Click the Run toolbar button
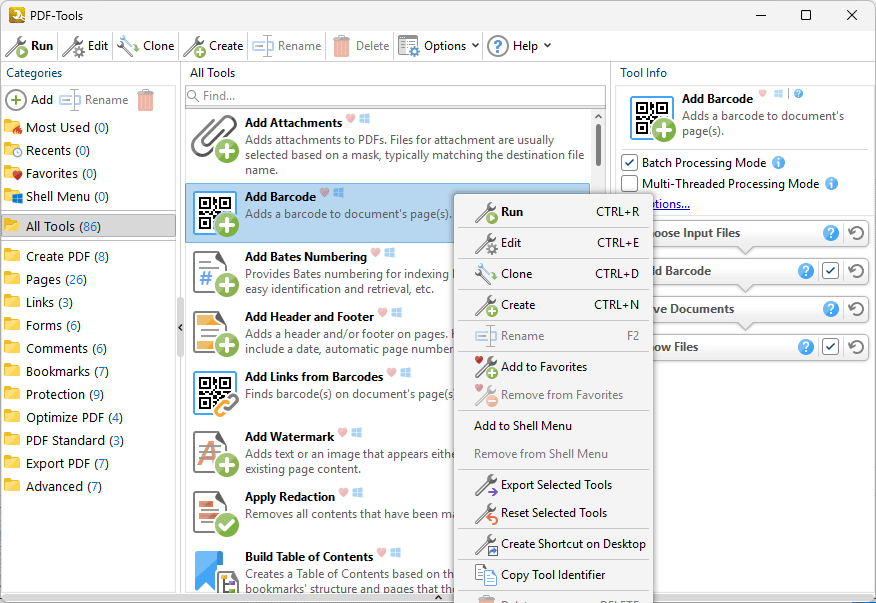Screen dimensions: 876x603 tap(30, 46)
